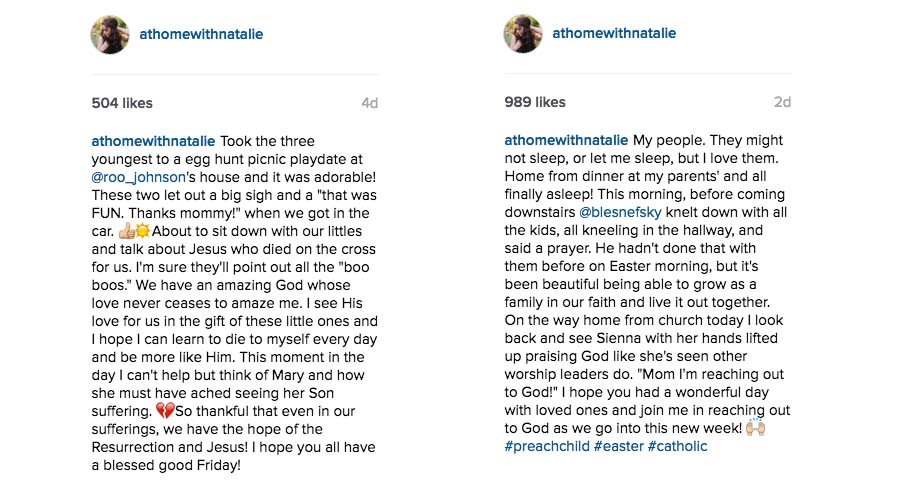Select the #preachchild hashtag
The height and width of the screenshot is (490, 897).
tap(547, 446)
